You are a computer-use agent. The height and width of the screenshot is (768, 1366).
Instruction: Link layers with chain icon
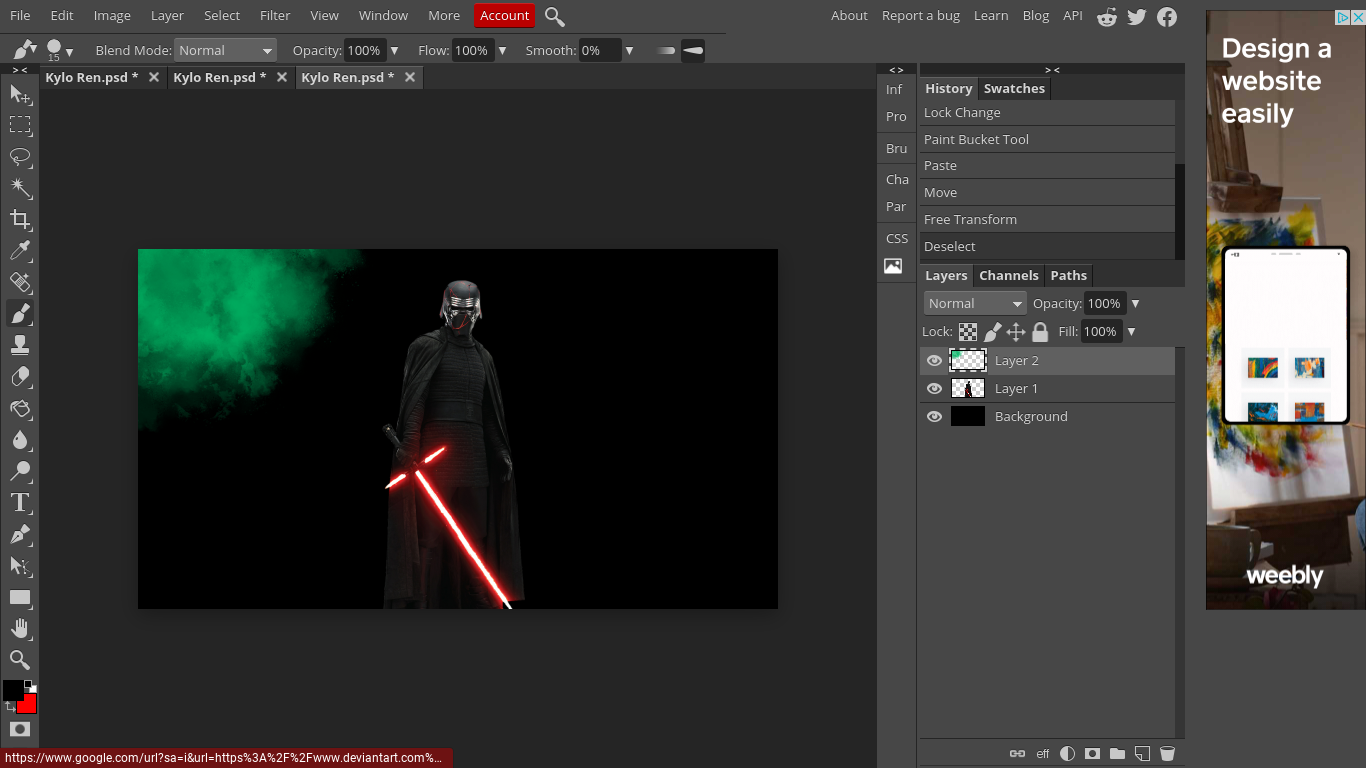click(x=1017, y=754)
